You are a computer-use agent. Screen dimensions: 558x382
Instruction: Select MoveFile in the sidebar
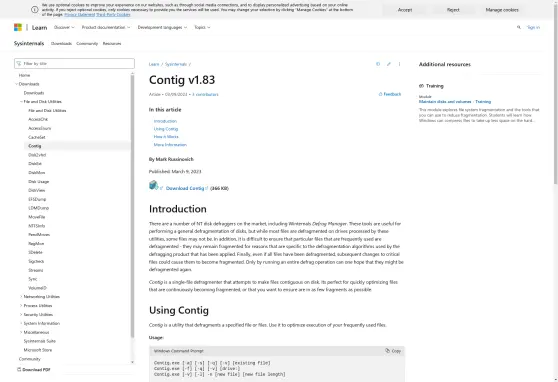pos(37,217)
